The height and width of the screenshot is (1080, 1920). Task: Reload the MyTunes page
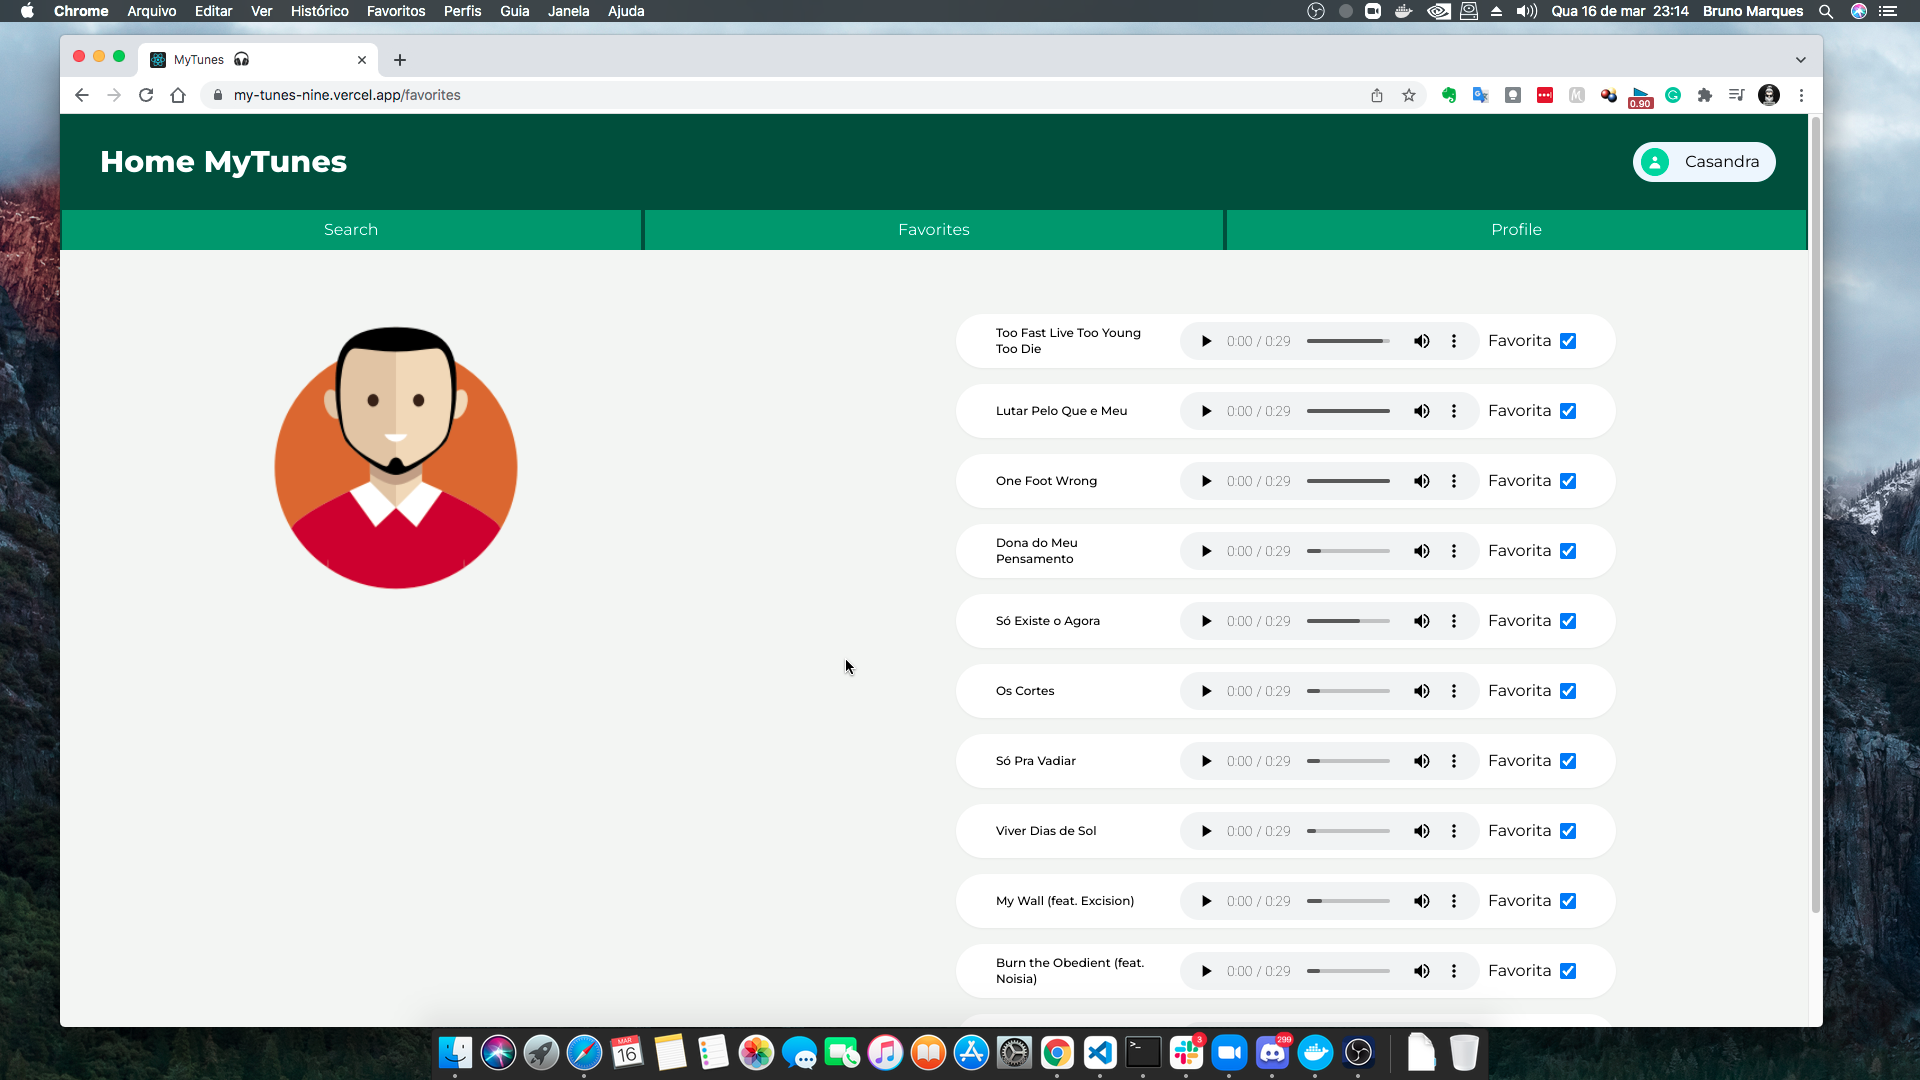pyautogui.click(x=146, y=95)
